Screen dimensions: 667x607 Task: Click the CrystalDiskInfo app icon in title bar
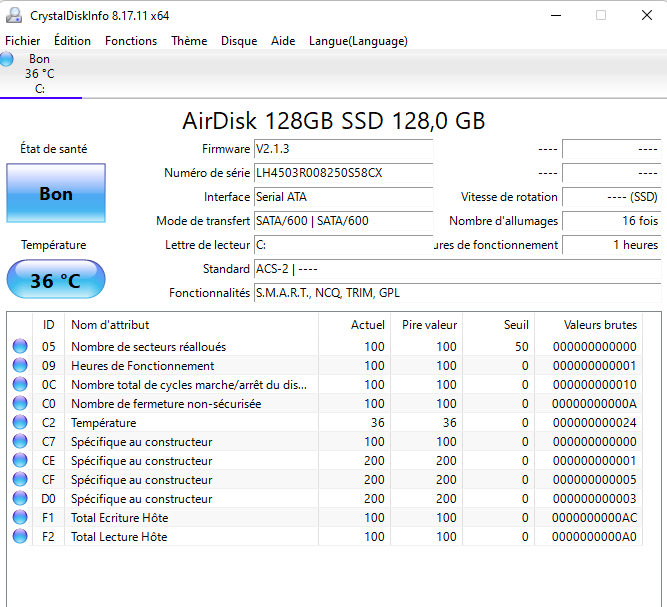[13, 15]
